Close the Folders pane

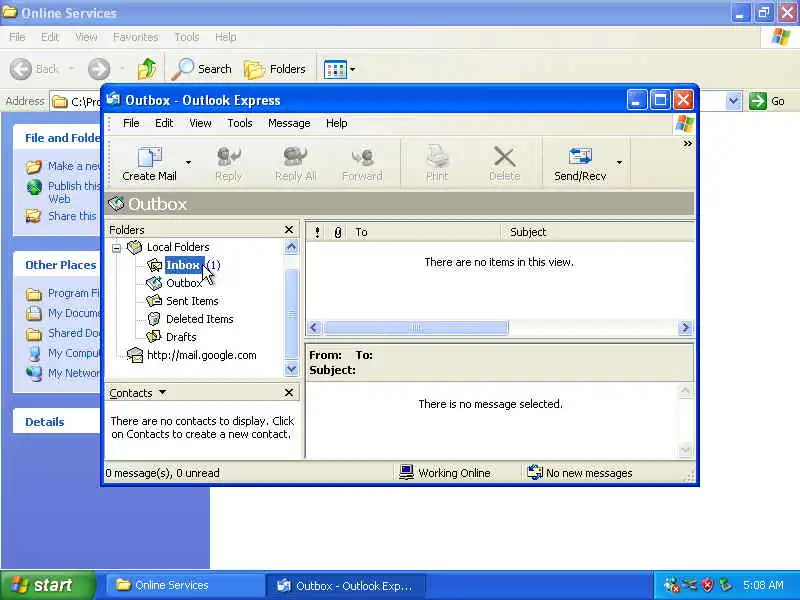(289, 230)
